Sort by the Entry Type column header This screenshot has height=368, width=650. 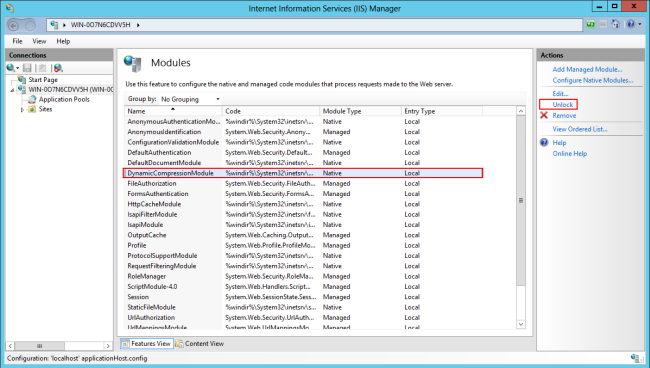click(x=442, y=111)
